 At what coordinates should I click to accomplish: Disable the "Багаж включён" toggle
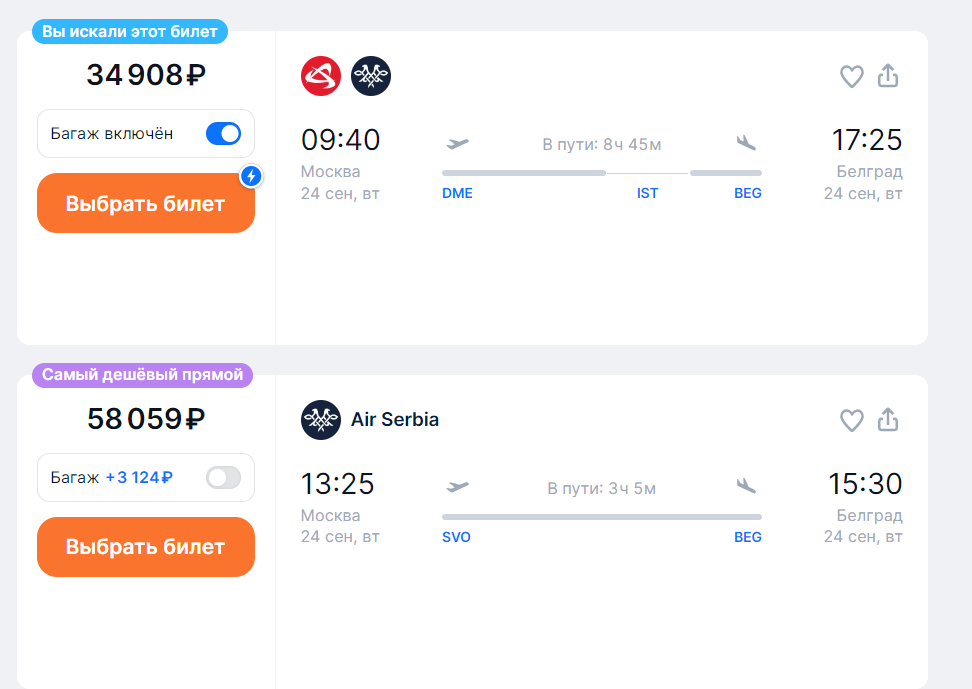(x=223, y=134)
